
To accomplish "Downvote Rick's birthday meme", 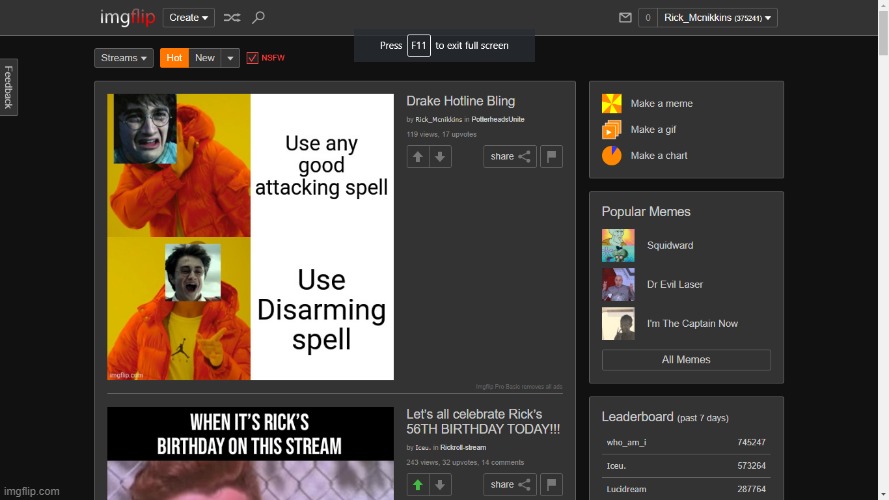I will (x=440, y=485).
